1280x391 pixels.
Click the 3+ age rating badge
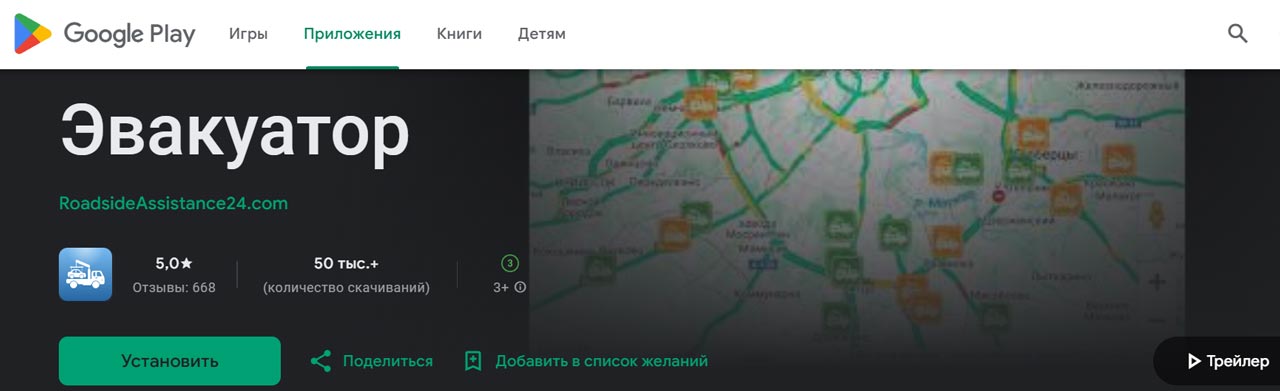click(x=510, y=264)
